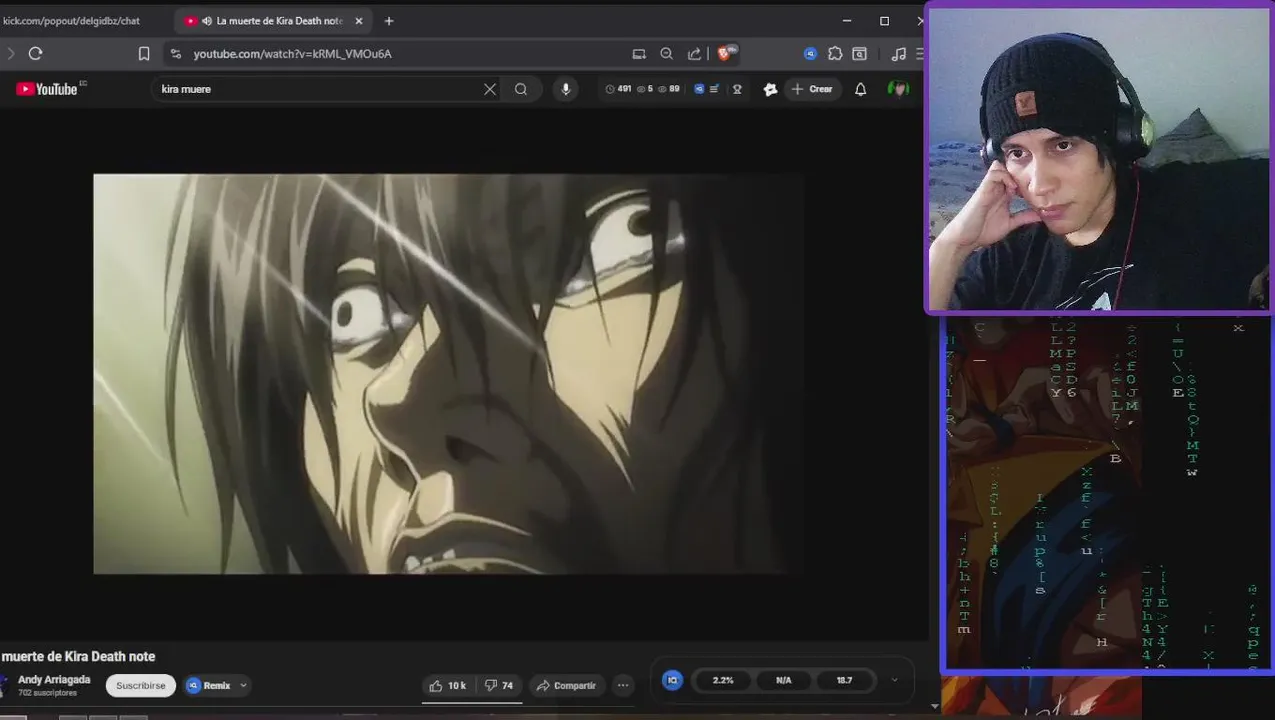Click the award/badge icon in YouTube header
Screen dimensions: 1275x720
point(737,89)
